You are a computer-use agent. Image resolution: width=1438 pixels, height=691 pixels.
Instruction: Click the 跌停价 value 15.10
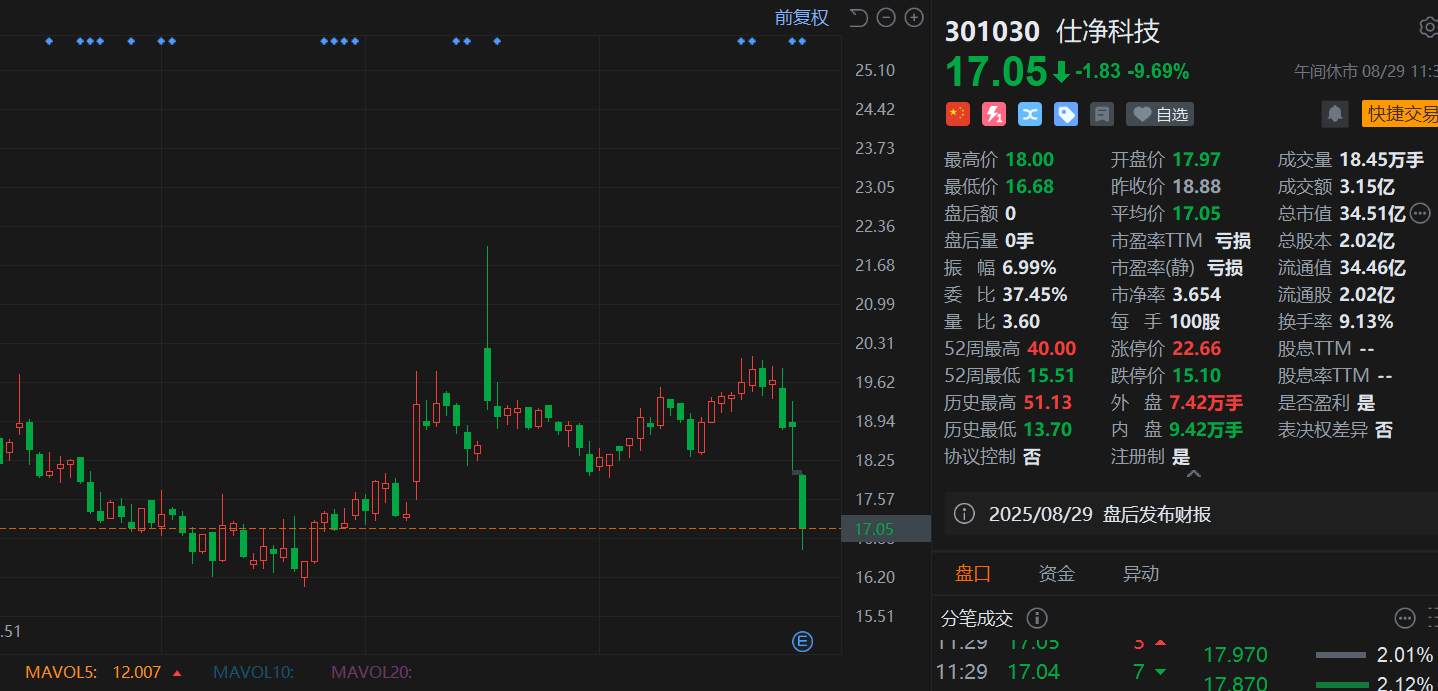[1195, 376]
